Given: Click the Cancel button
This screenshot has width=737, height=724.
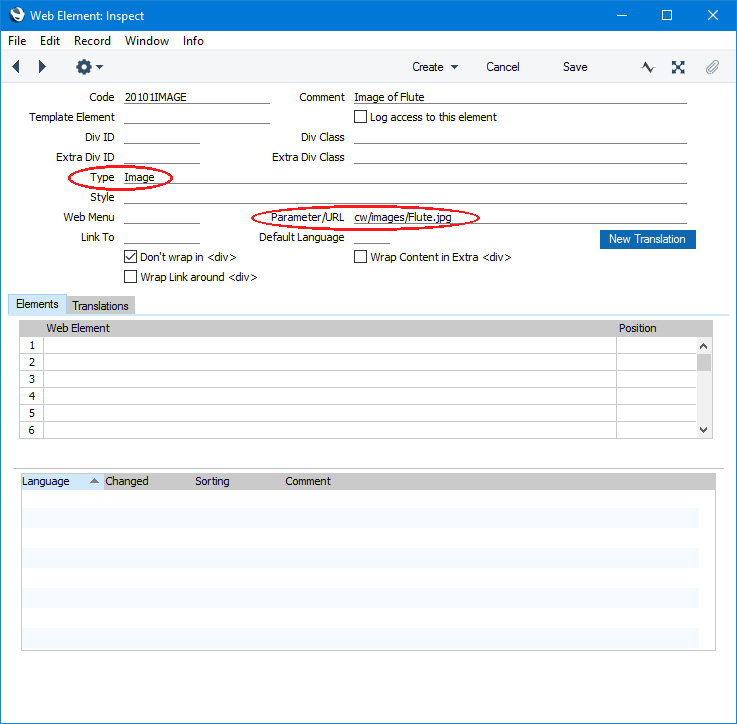Looking at the screenshot, I should pos(502,67).
